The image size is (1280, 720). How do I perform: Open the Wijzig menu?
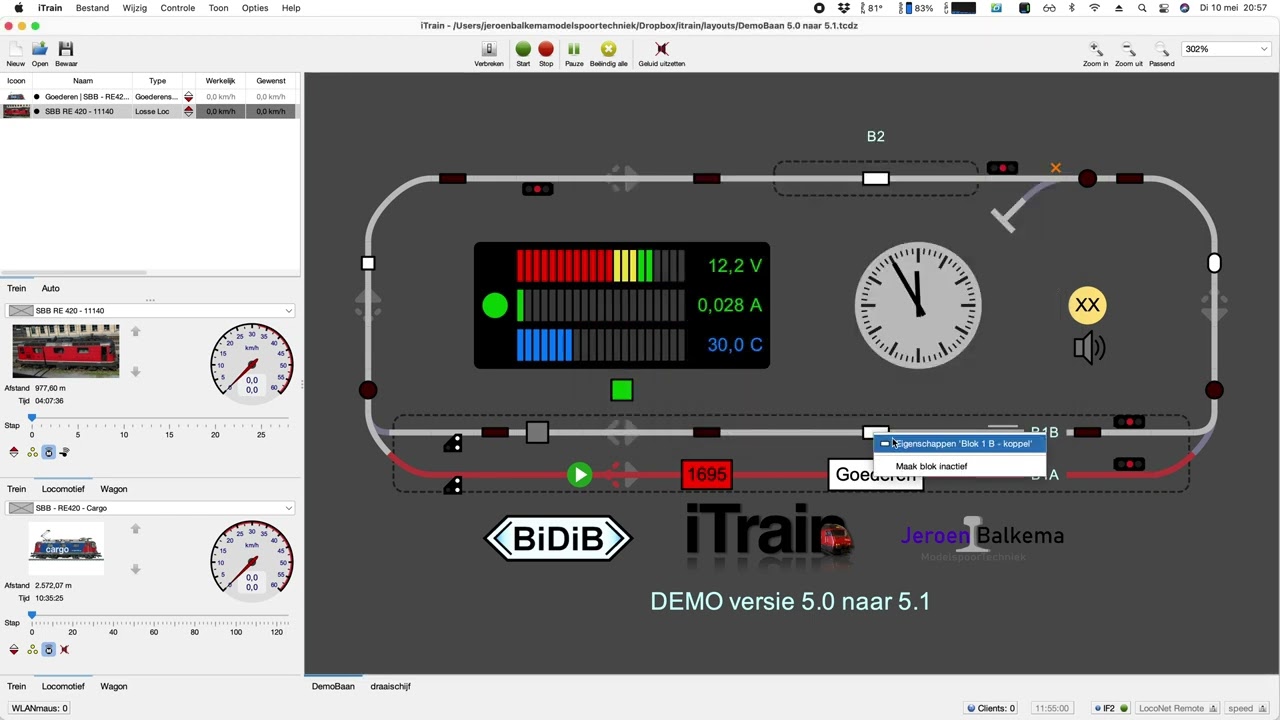point(134,8)
